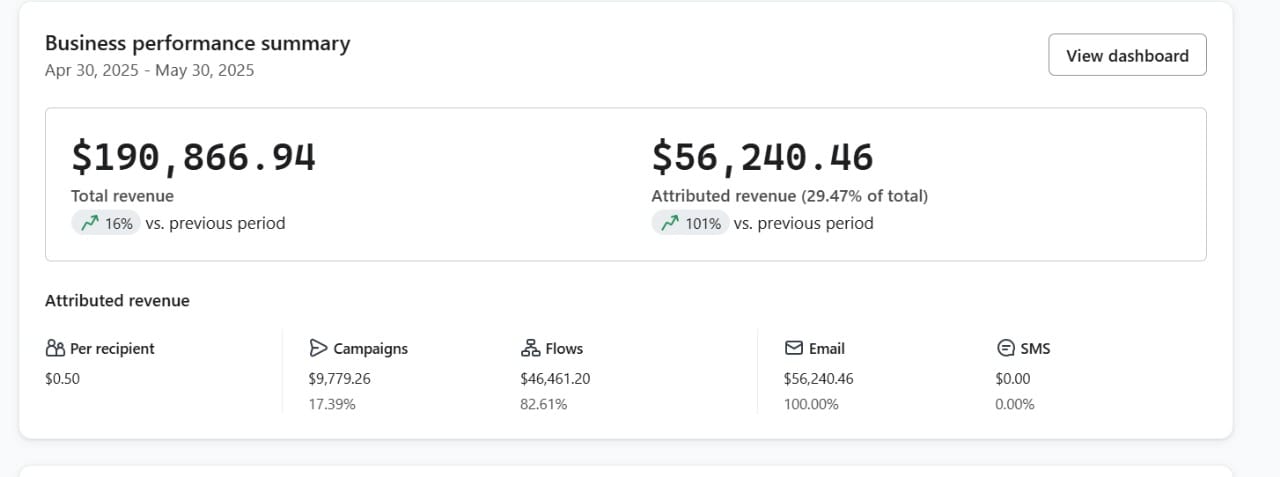Select the $190,866.94 total revenue figure
Viewport: 1280px width, 477px height.
point(193,157)
